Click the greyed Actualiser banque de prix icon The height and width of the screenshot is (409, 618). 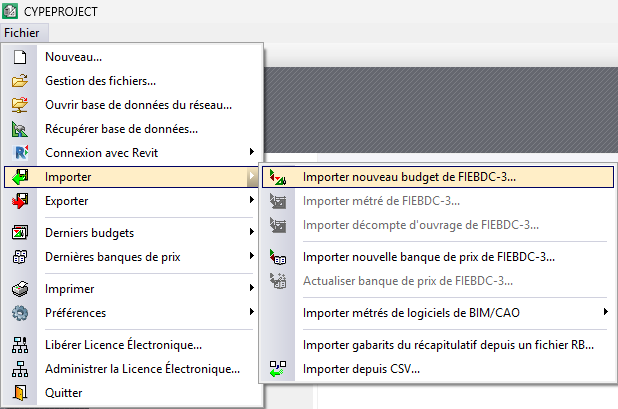click(x=278, y=281)
